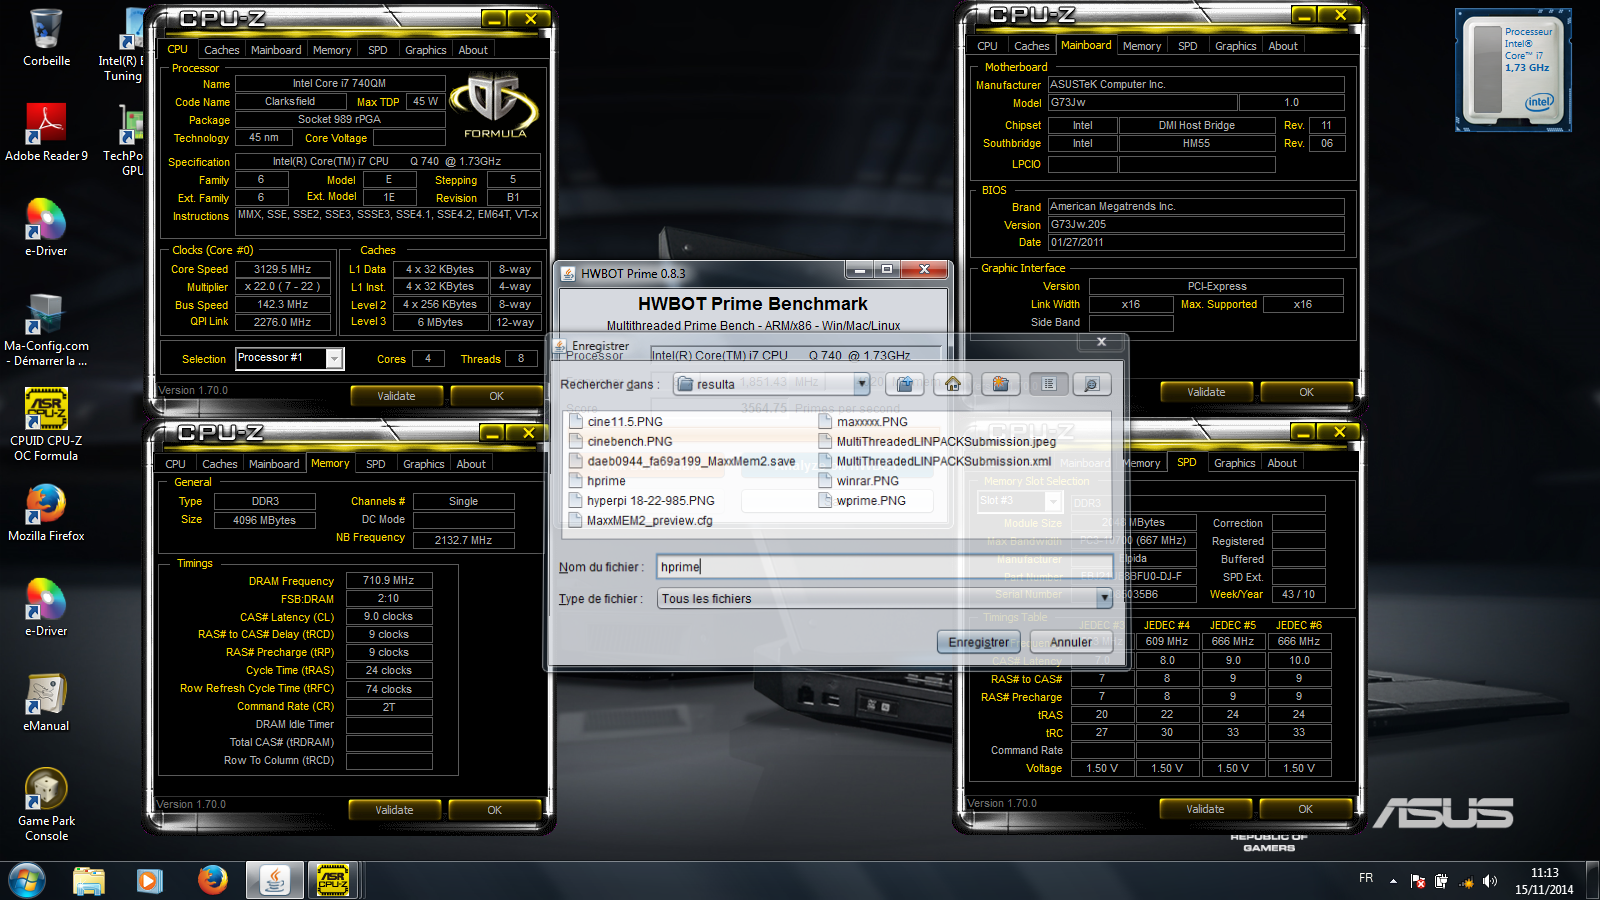The width and height of the screenshot is (1600, 900).
Task: Select wprime.PNG in the file list
Action: click(862, 501)
